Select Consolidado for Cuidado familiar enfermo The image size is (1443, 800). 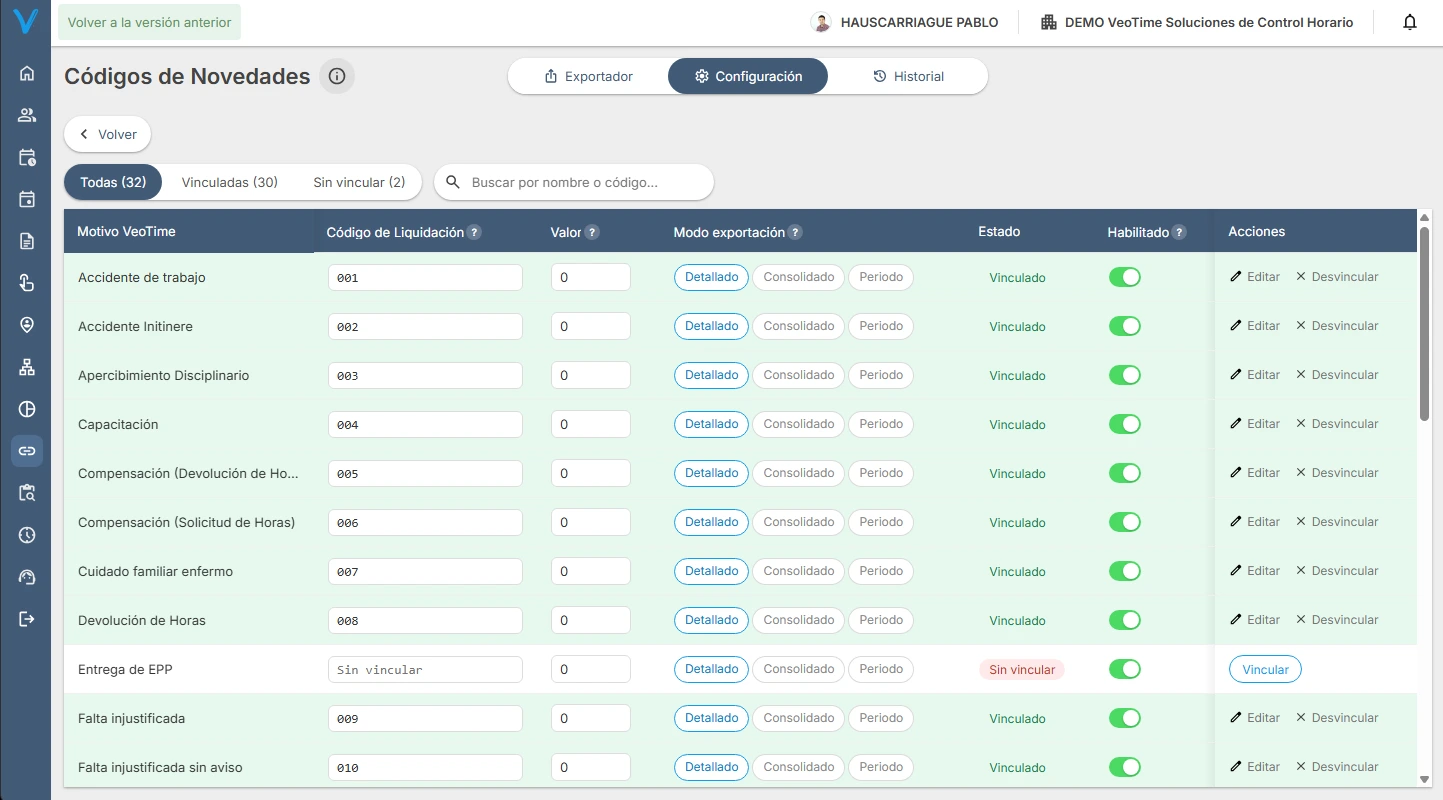pyautogui.click(x=798, y=571)
